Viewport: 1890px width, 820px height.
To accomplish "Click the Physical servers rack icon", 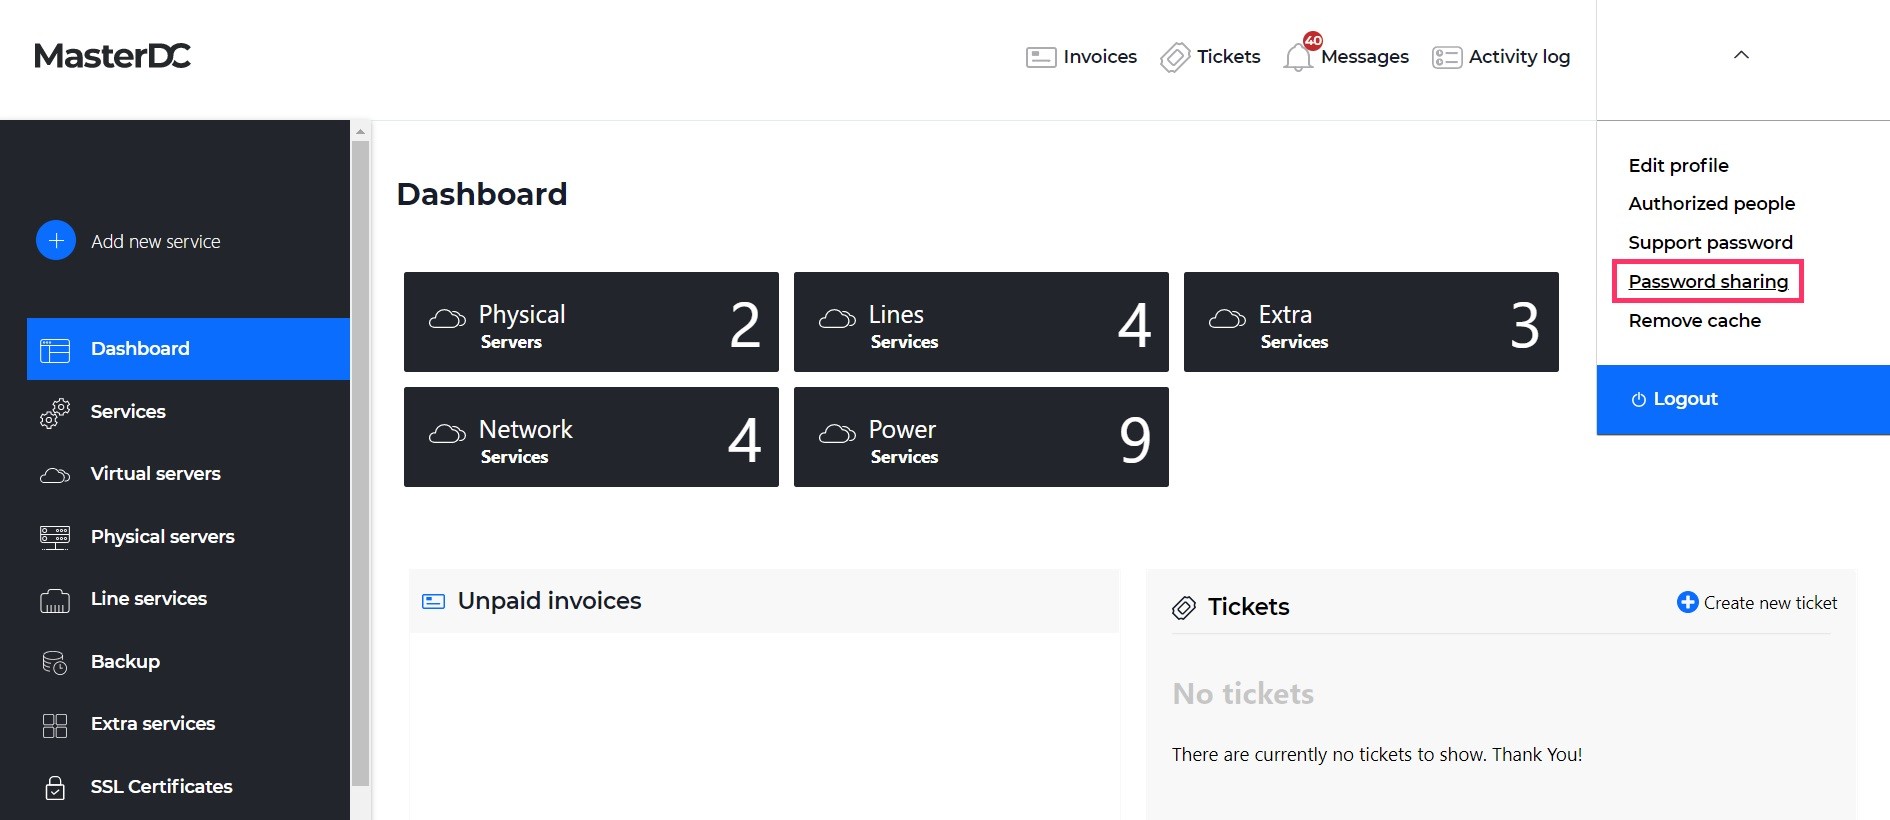I will (x=55, y=537).
